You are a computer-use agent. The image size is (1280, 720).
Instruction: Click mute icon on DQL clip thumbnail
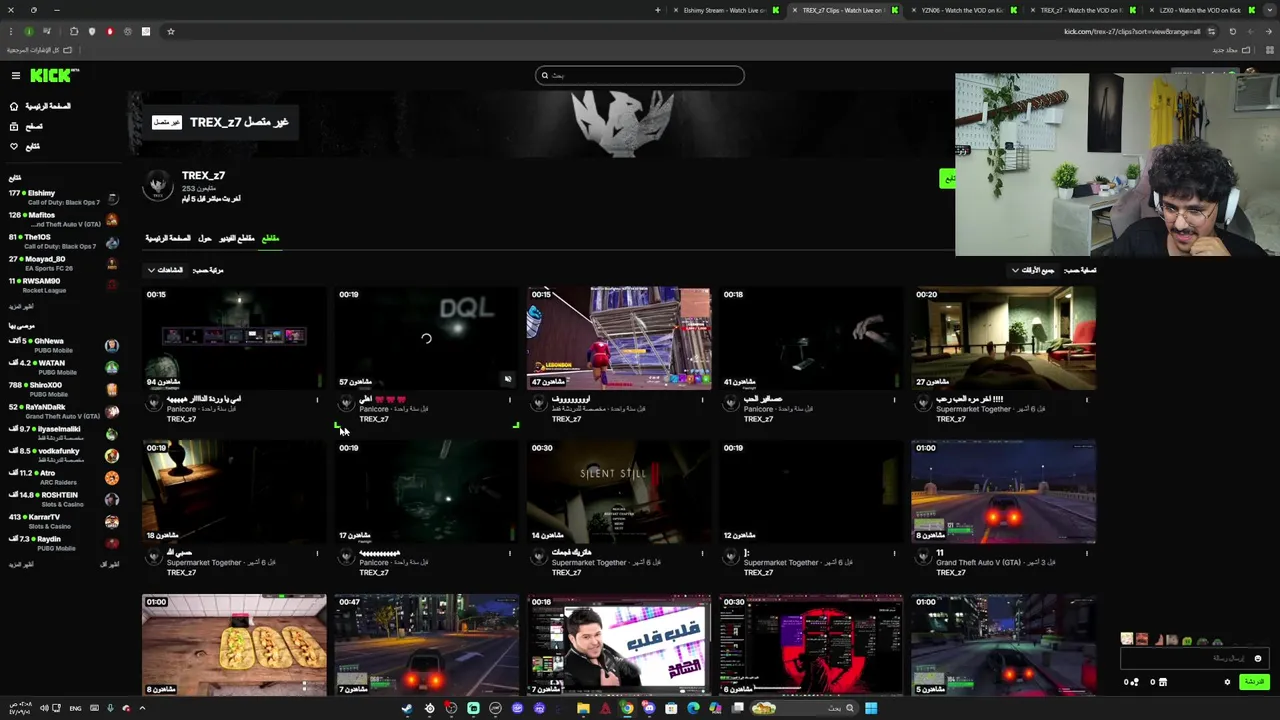click(x=507, y=379)
